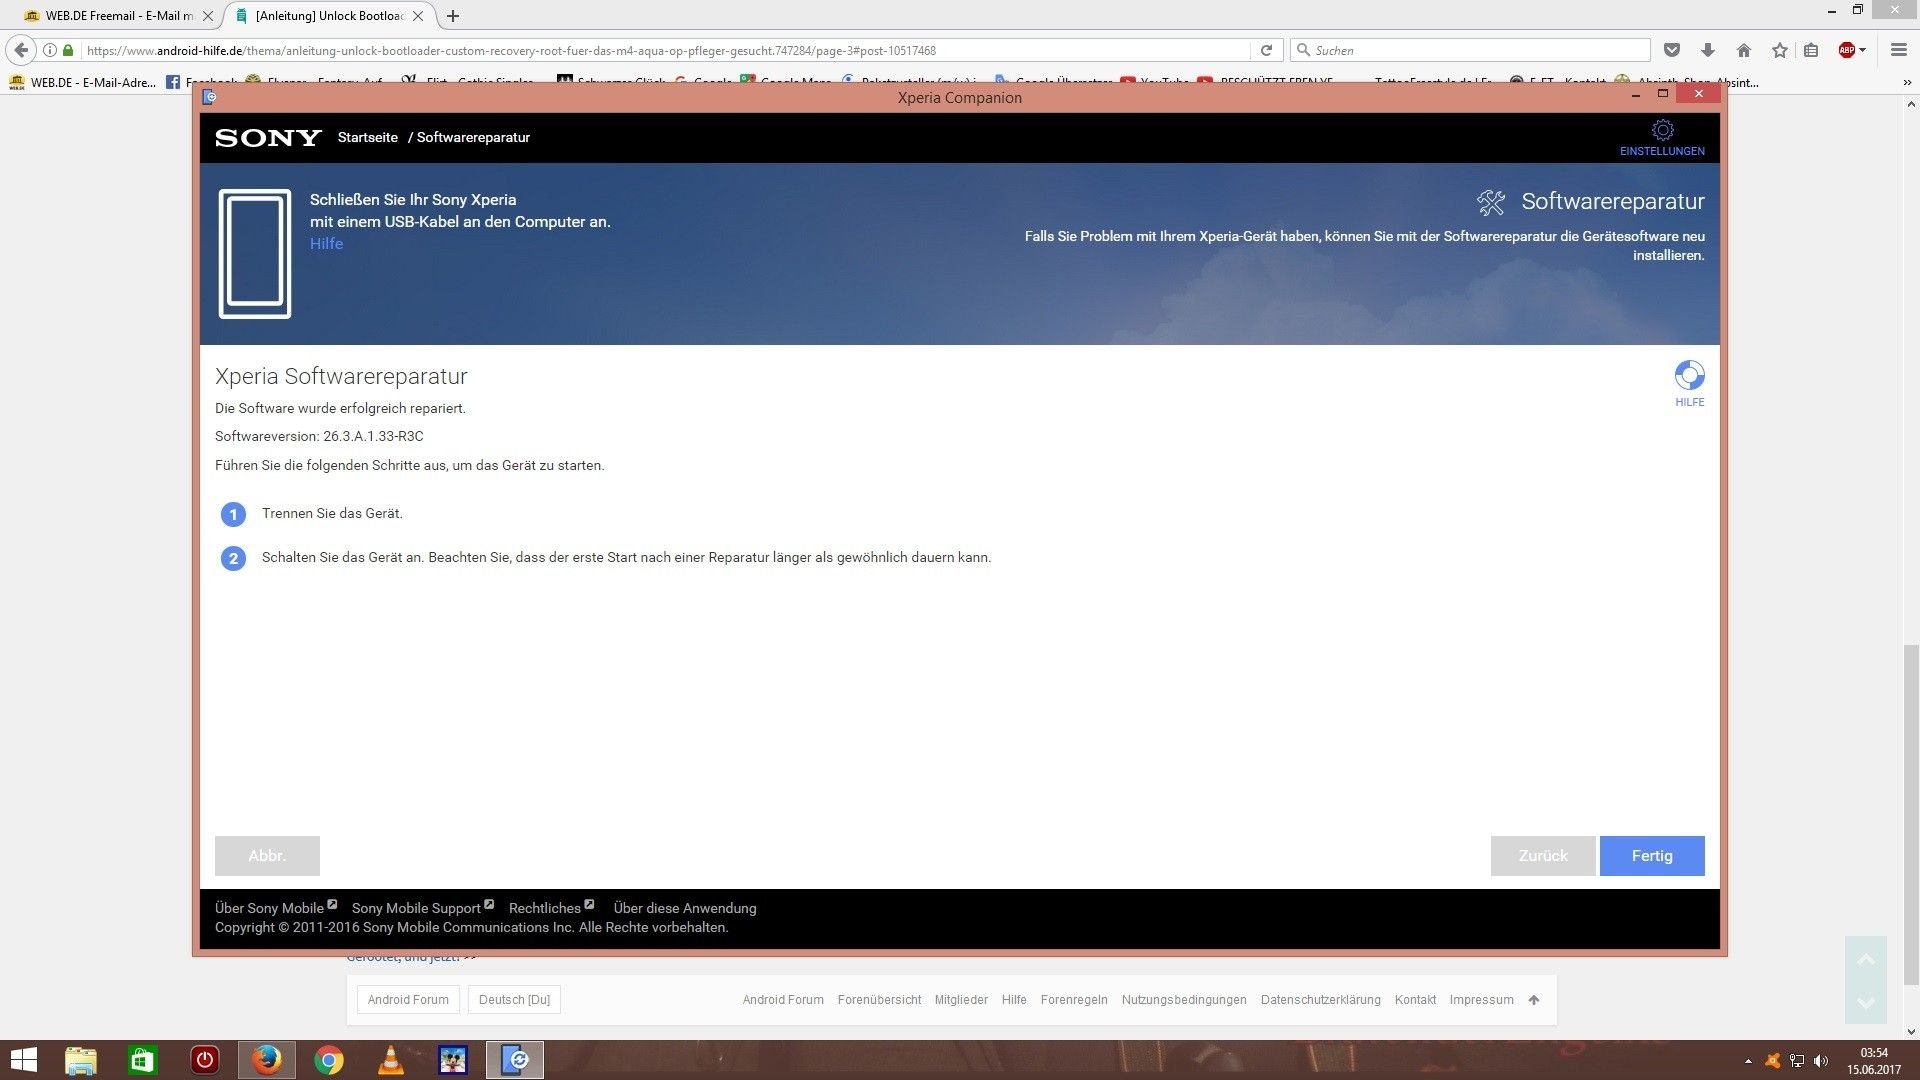Select the [Anleitung] Unlock Bootloader tab
The width and height of the screenshot is (1920, 1080).
click(328, 16)
